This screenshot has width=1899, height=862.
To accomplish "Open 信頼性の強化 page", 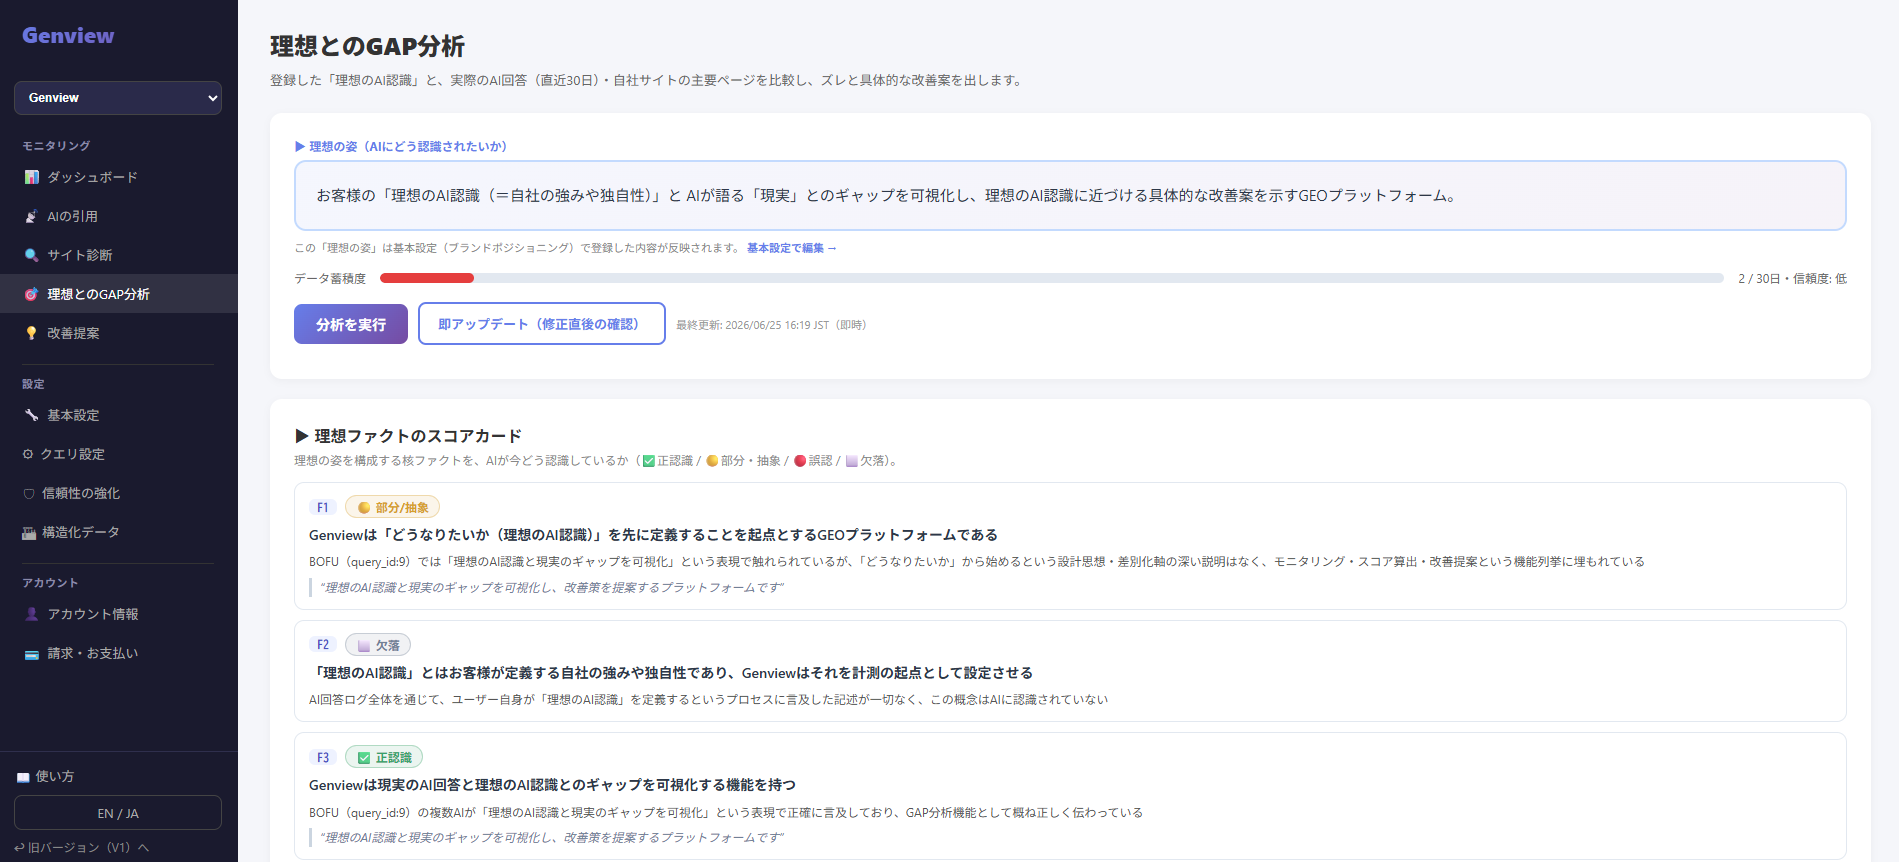I will point(118,493).
